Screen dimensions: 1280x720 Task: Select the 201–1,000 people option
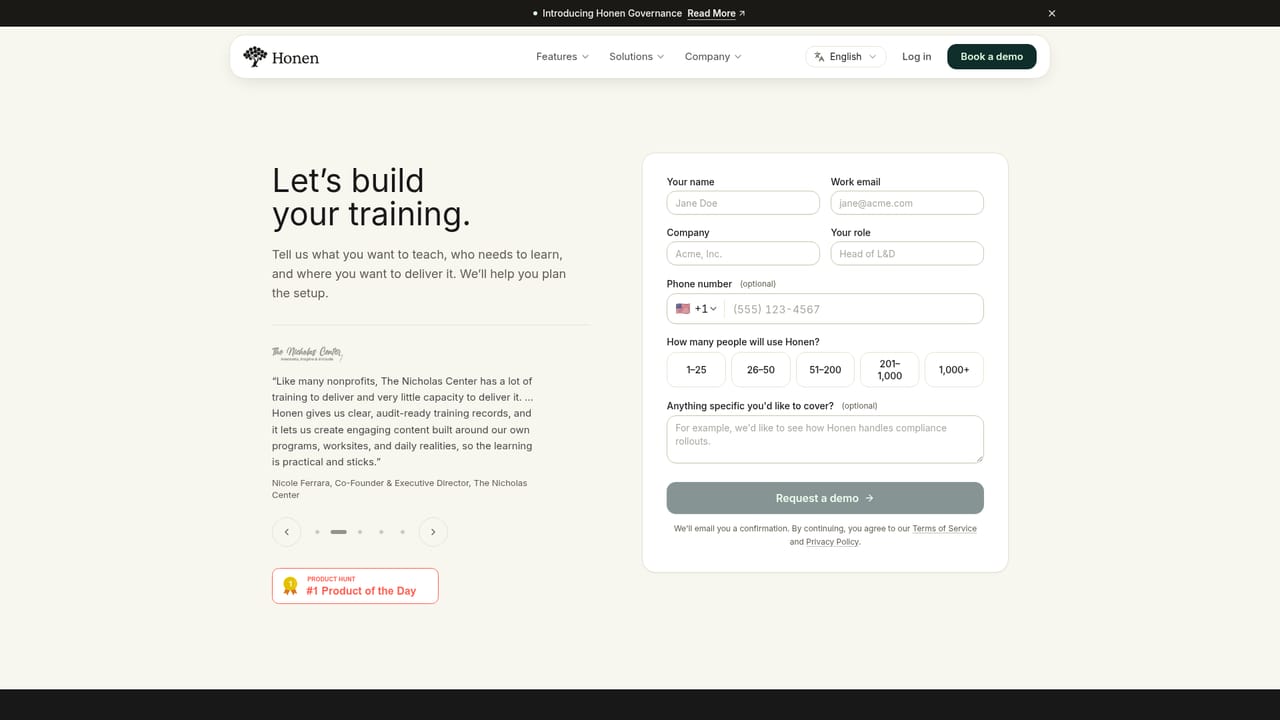tap(890, 370)
